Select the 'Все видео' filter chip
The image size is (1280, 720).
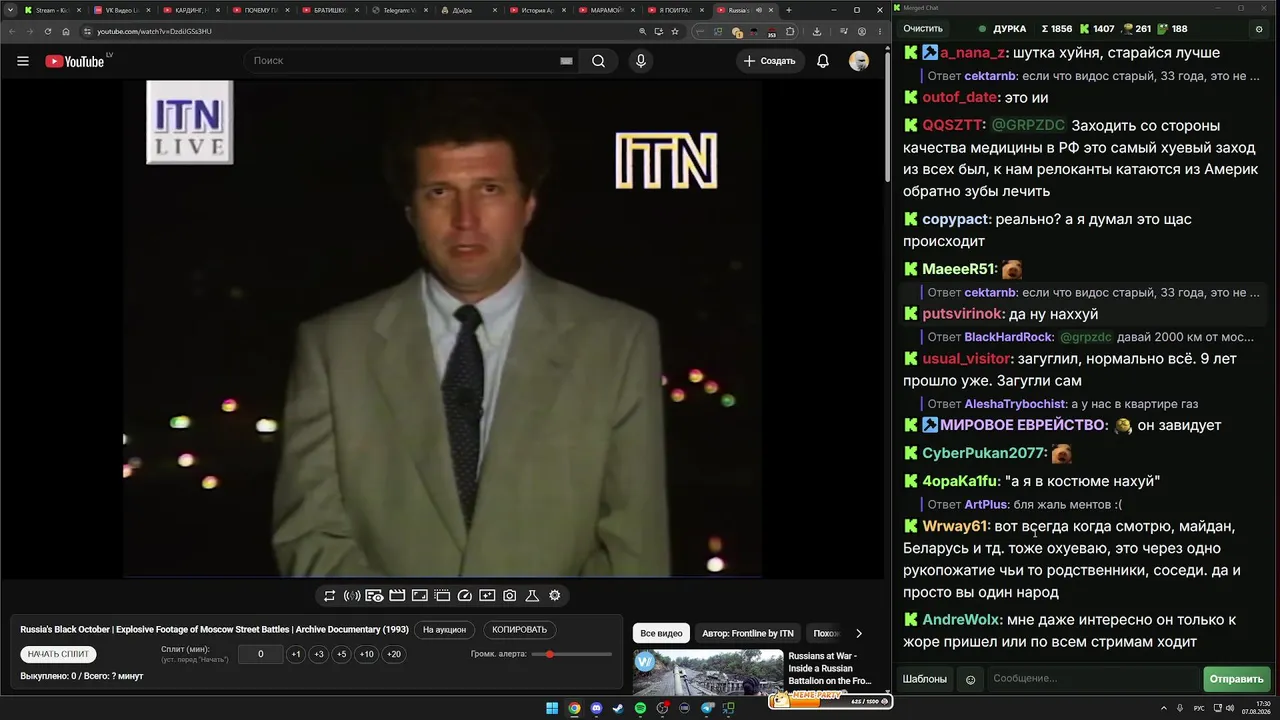(x=661, y=633)
